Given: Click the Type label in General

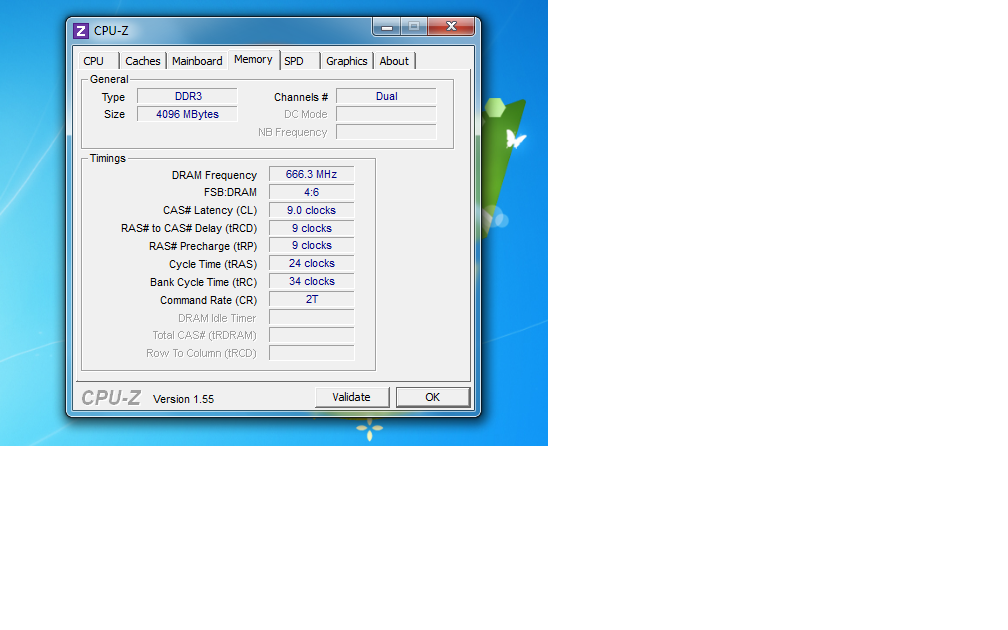Looking at the screenshot, I should [x=113, y=97].
